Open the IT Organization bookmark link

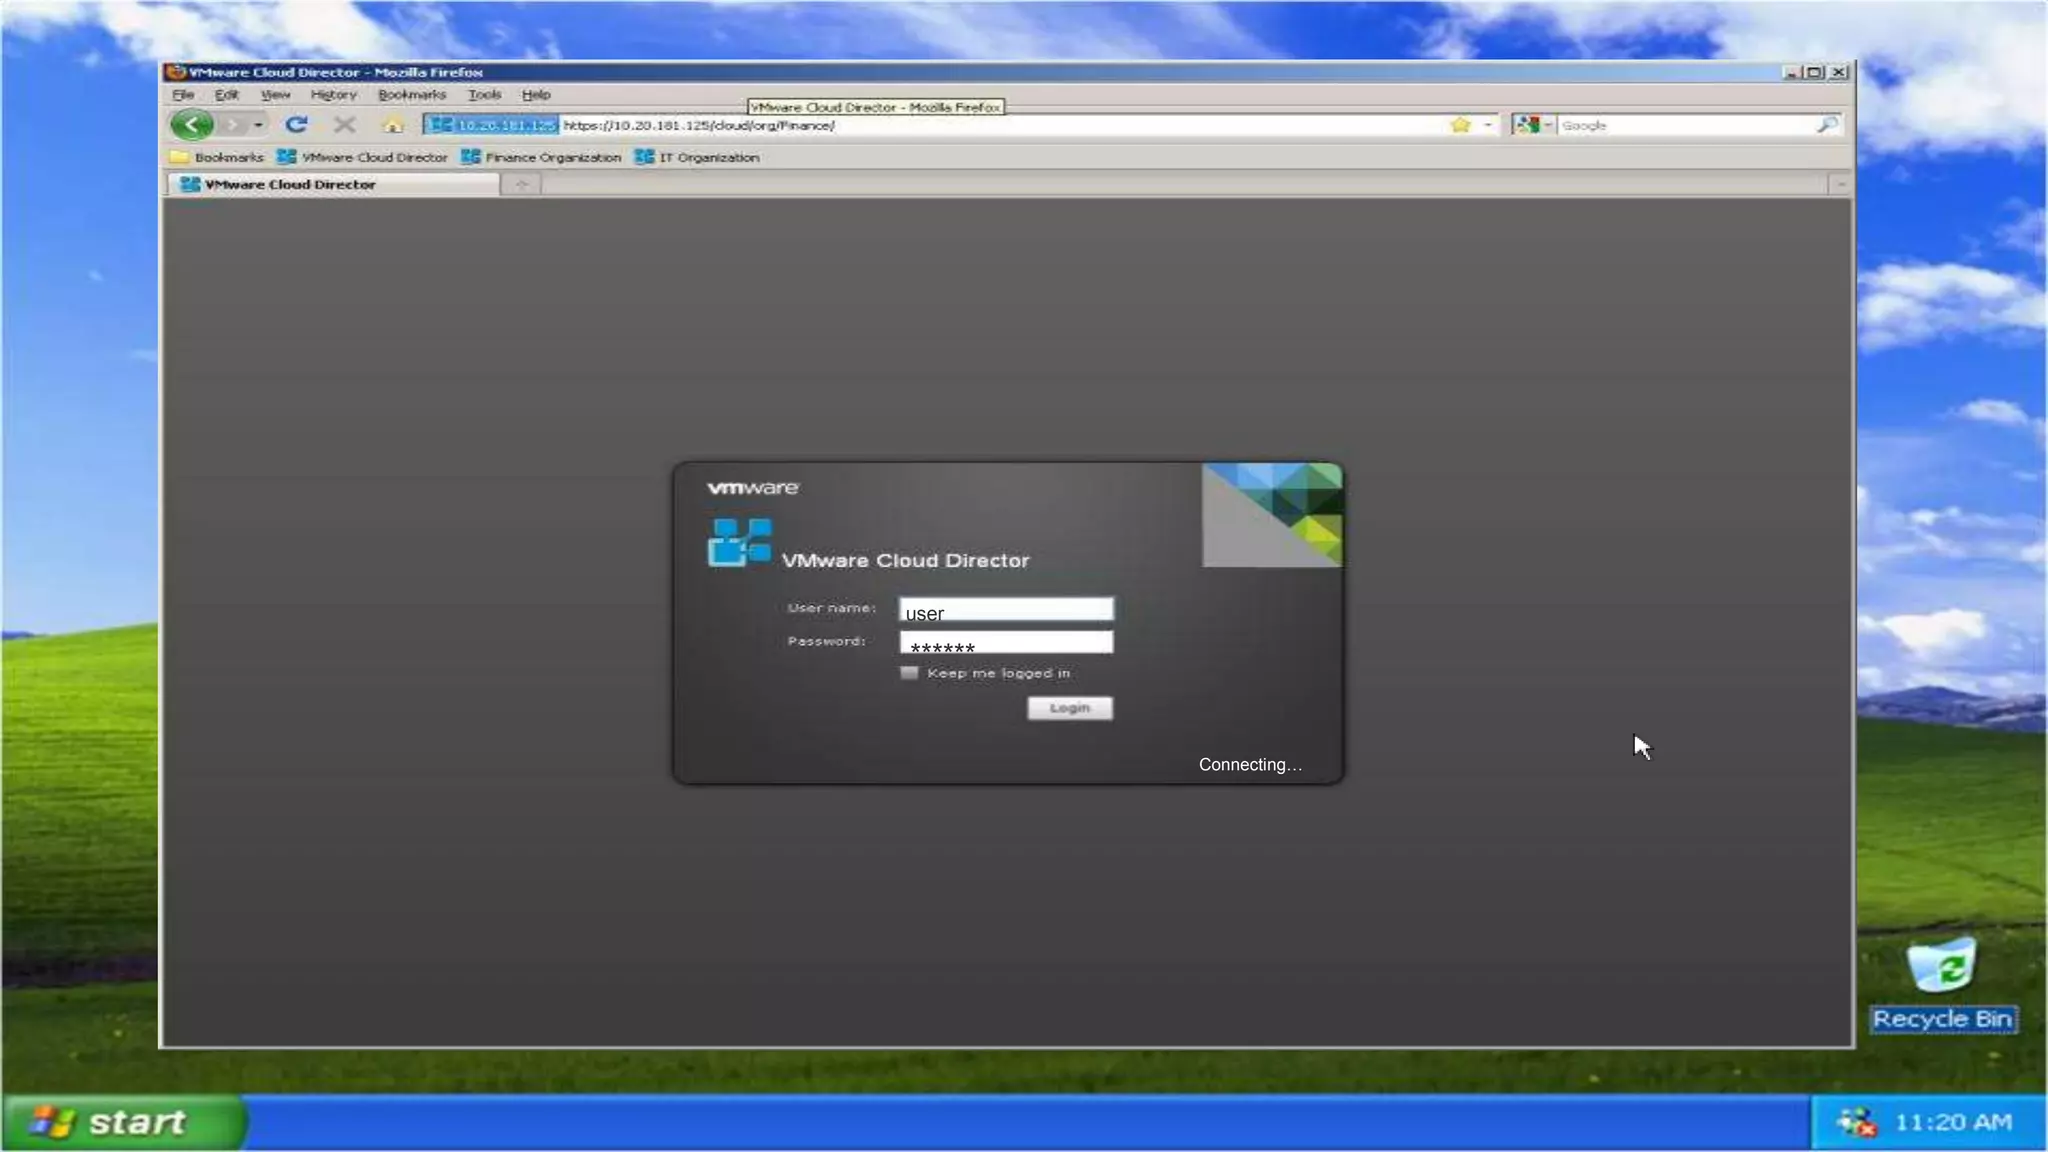point(697,157)
